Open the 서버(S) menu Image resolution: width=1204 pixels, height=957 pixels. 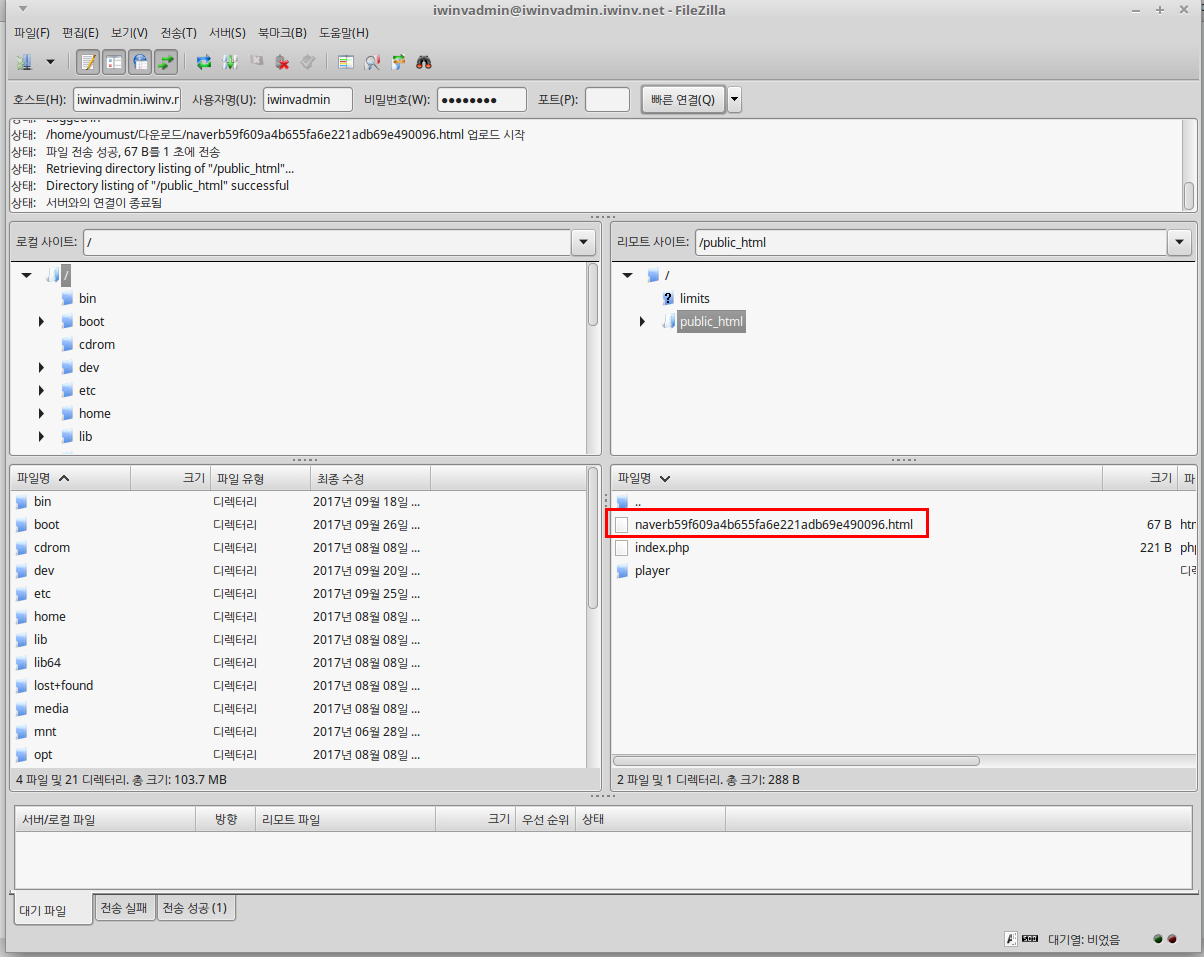(227, 33)
